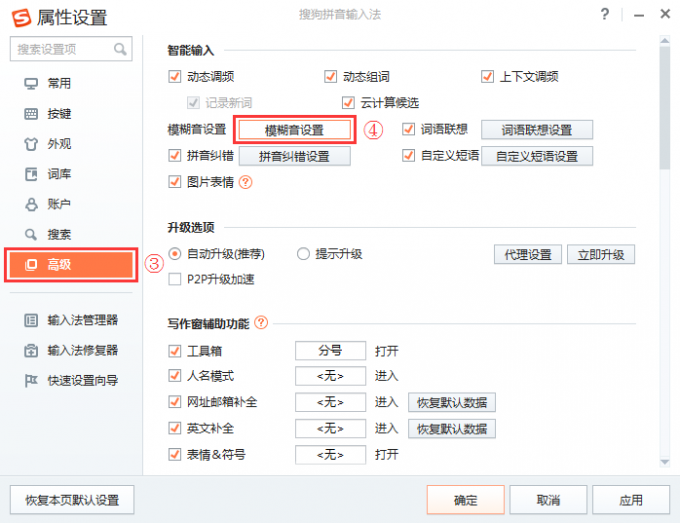Open 自定义短语设置
This screenshot has width=680, height=523.
click(537, 156)
